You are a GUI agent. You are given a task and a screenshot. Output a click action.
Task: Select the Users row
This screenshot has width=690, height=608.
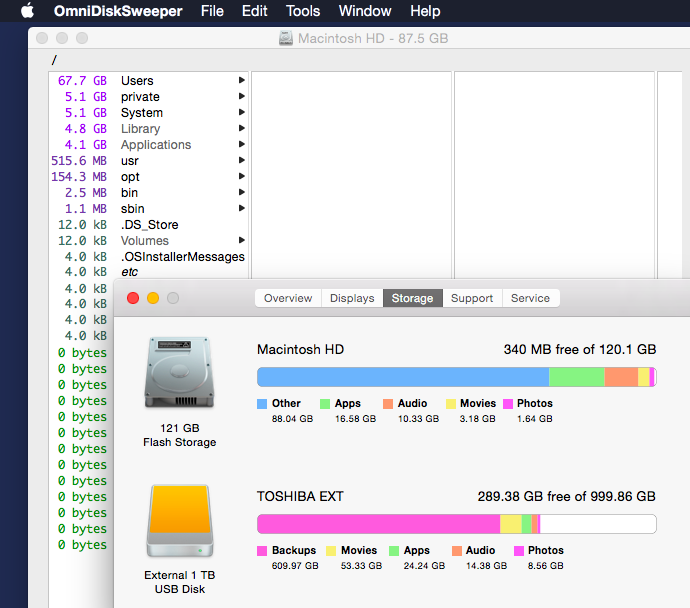pyautogui.click(x=148, y=81)
